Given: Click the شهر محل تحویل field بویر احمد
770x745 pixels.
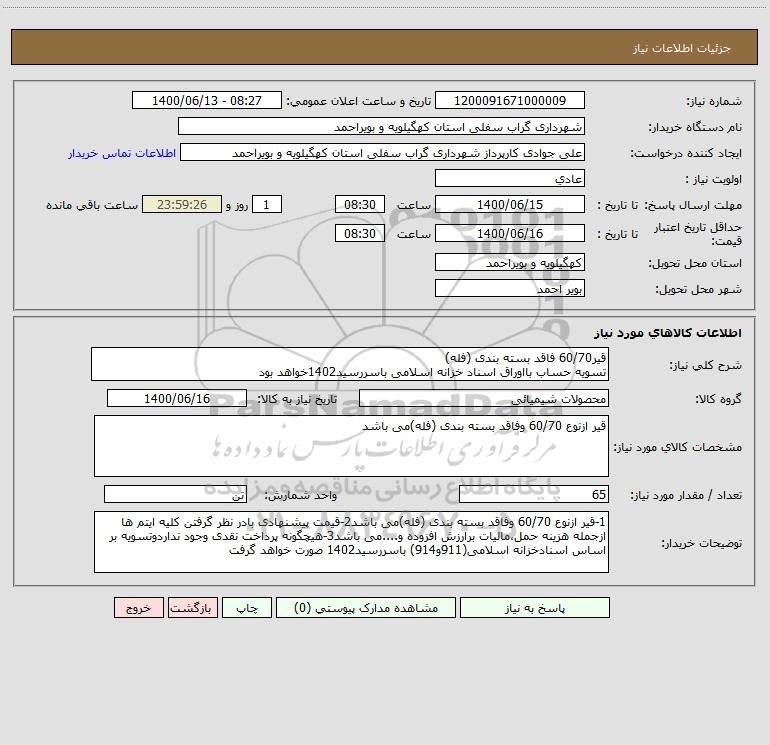Looking at the screenshot, I should [x=510, y=288].
